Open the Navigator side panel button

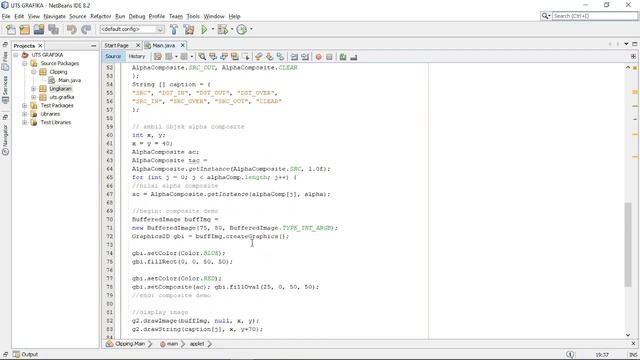click(x=5, y=140)
